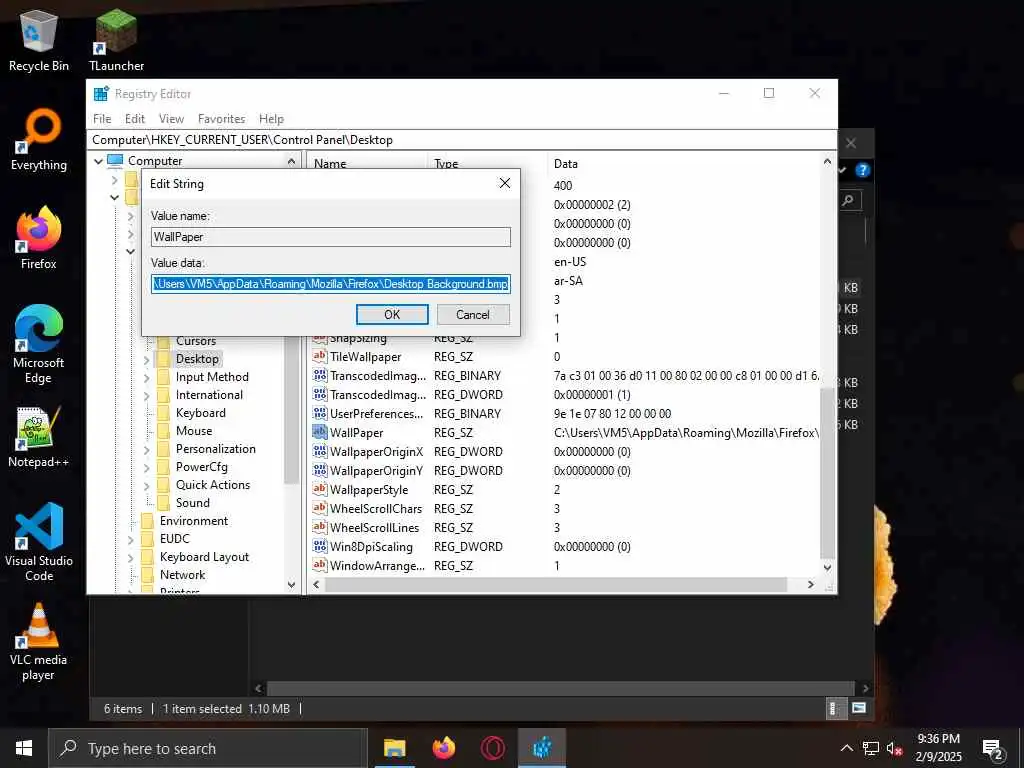Viewport: 1024px width, 768px height.
Task: Select the first TranscodedImag... REG_BINARY icon
Action: 319,375
